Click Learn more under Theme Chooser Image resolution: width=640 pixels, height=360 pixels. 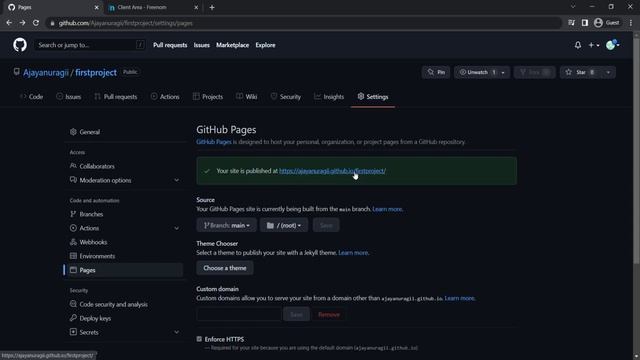point(353,253)
